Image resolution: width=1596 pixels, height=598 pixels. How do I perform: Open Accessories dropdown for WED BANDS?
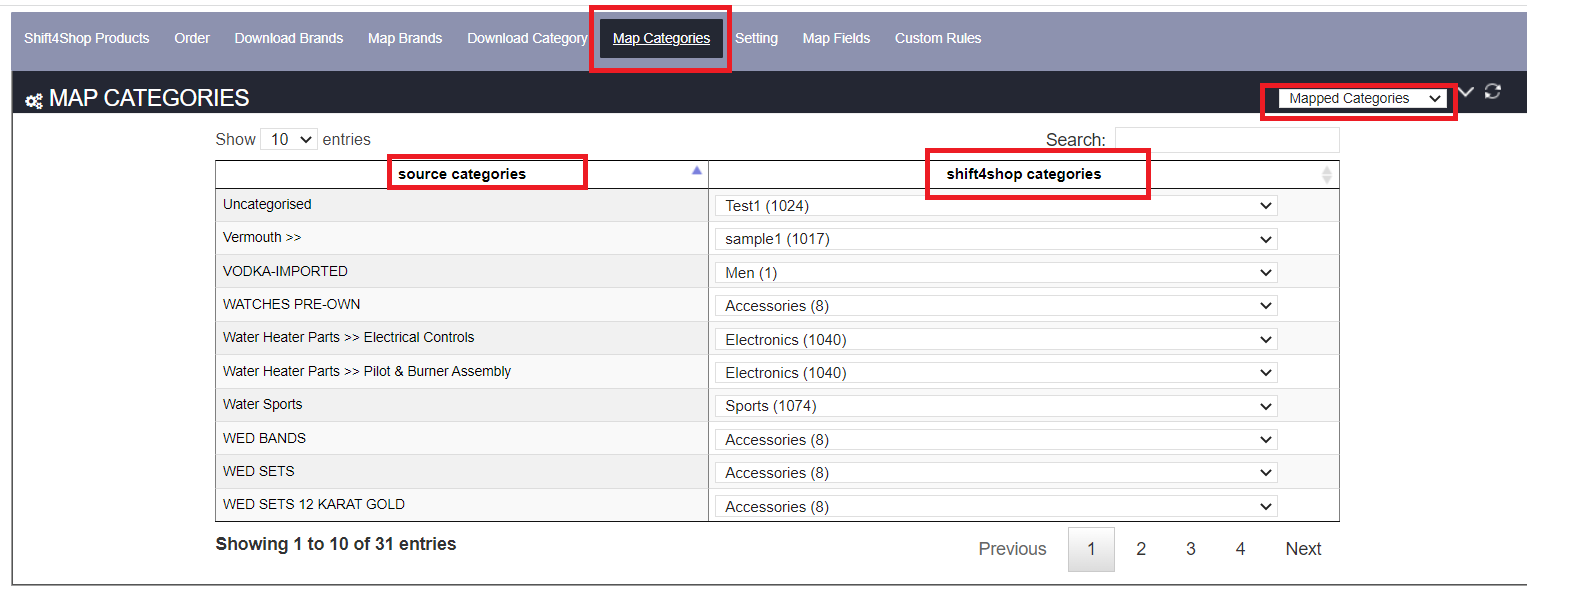pyautogui.click(x=996, y=439)
